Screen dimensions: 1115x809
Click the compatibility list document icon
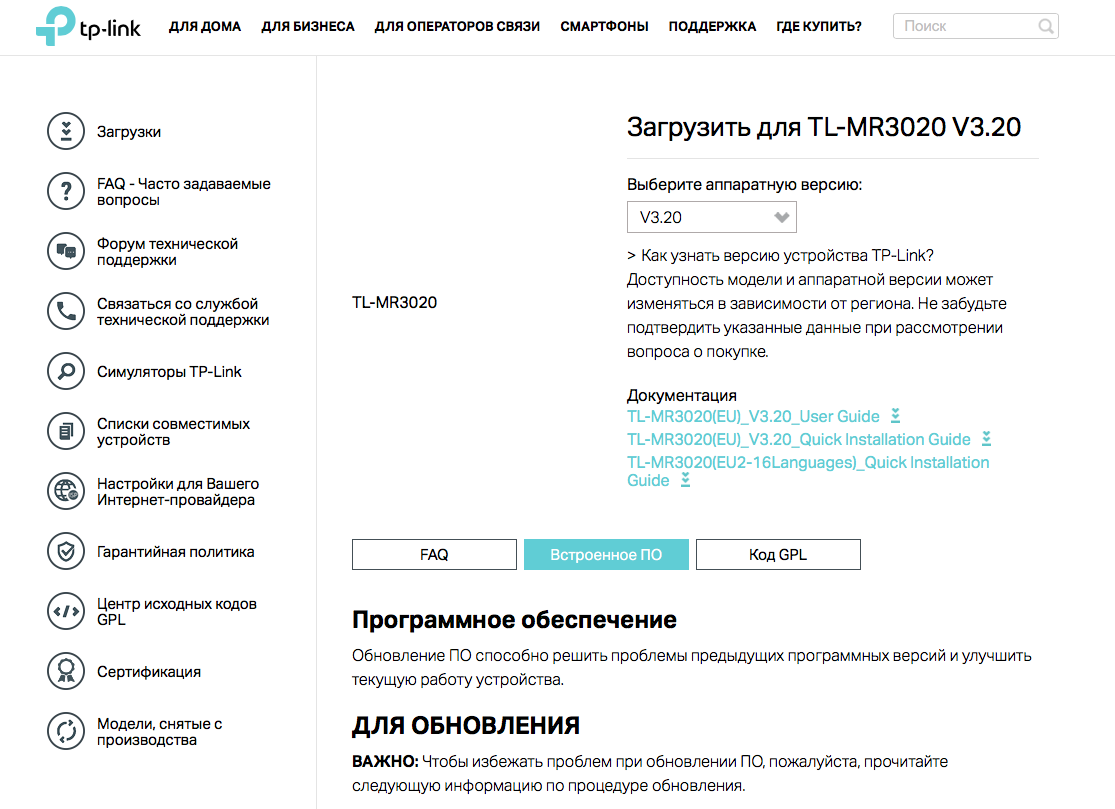point(66,432)
